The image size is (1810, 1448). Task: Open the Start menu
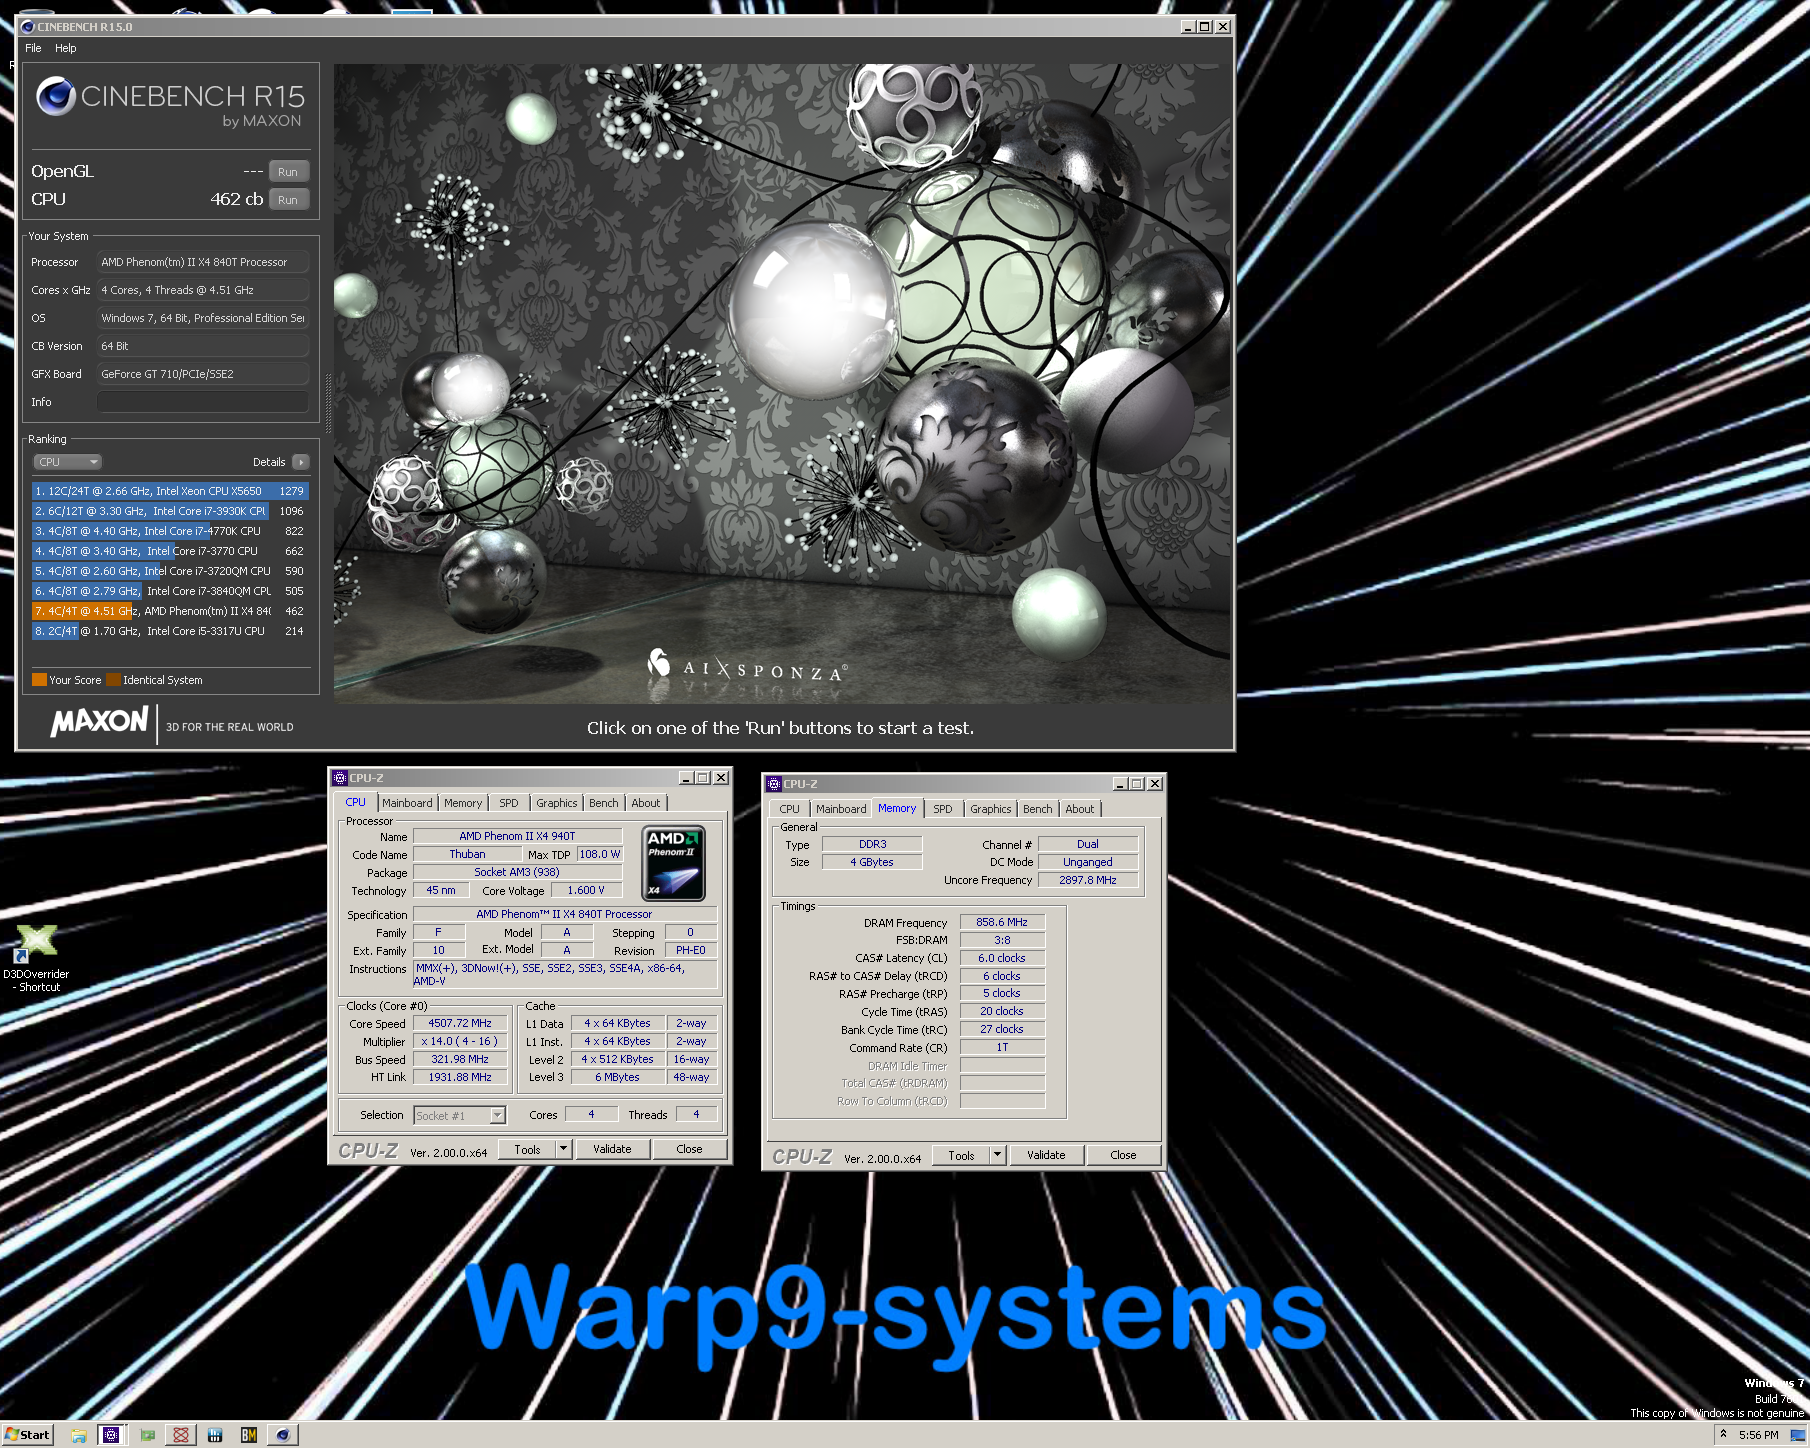pos(28,1435)
